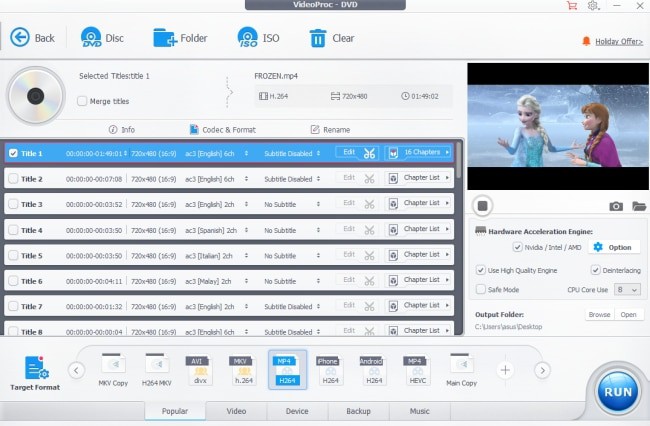Click the Holiday Offer link
The width and height of the screenshot is (650, 426).
[x=619, y=41]
